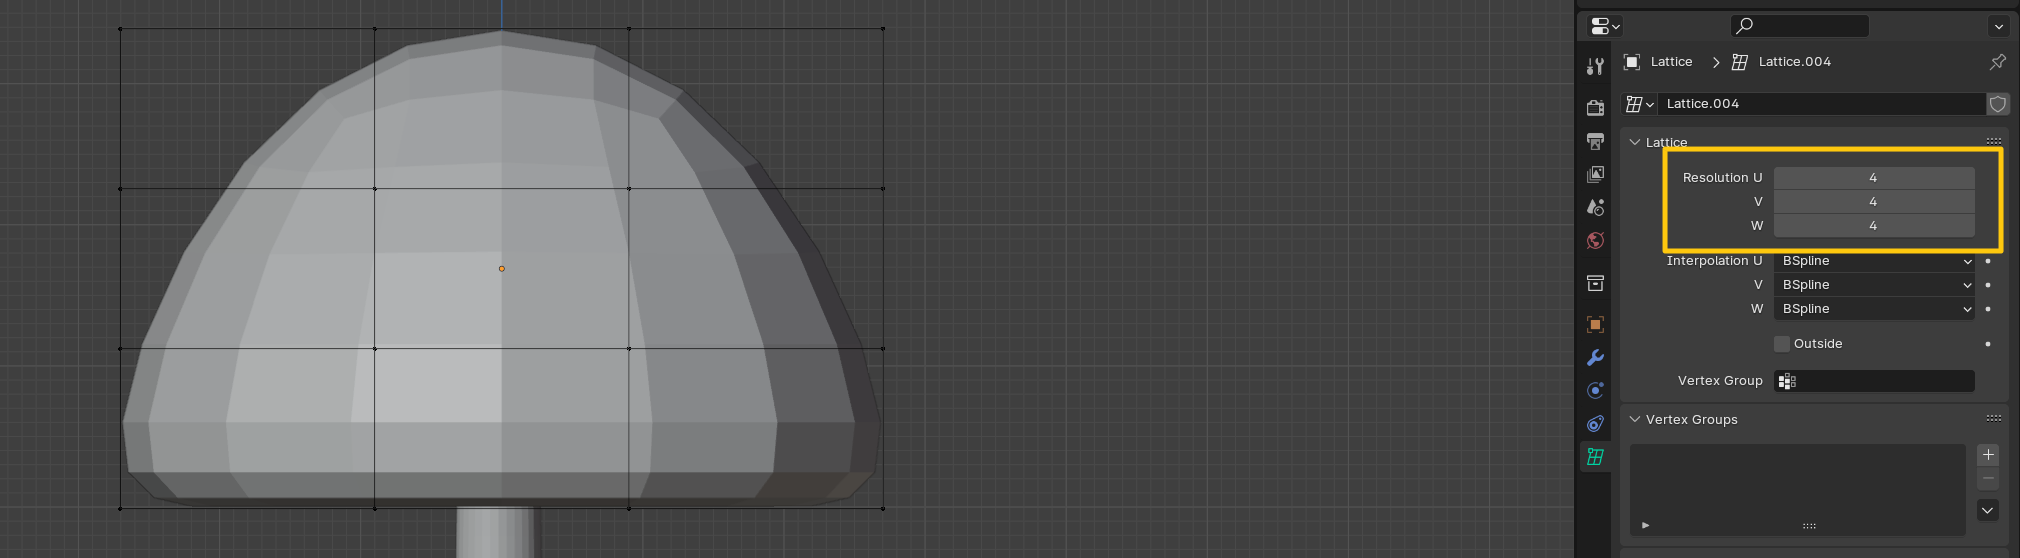Open the Interpolation V BSpline dropdown
Image resolution: width=2020 pixels, height=558 pixels.
coord(1874,285)
